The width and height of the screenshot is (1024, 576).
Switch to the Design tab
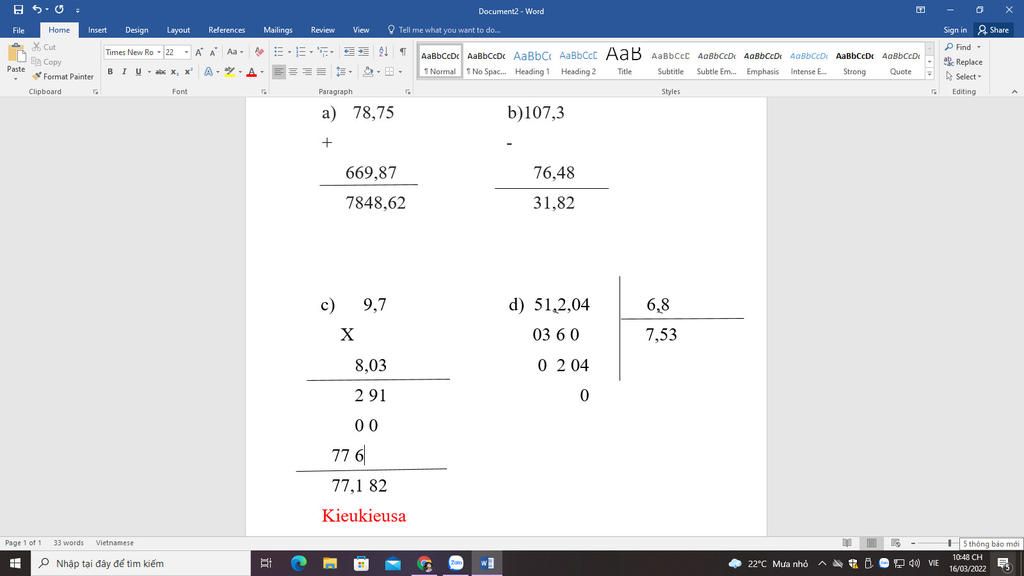coord(136,30)
